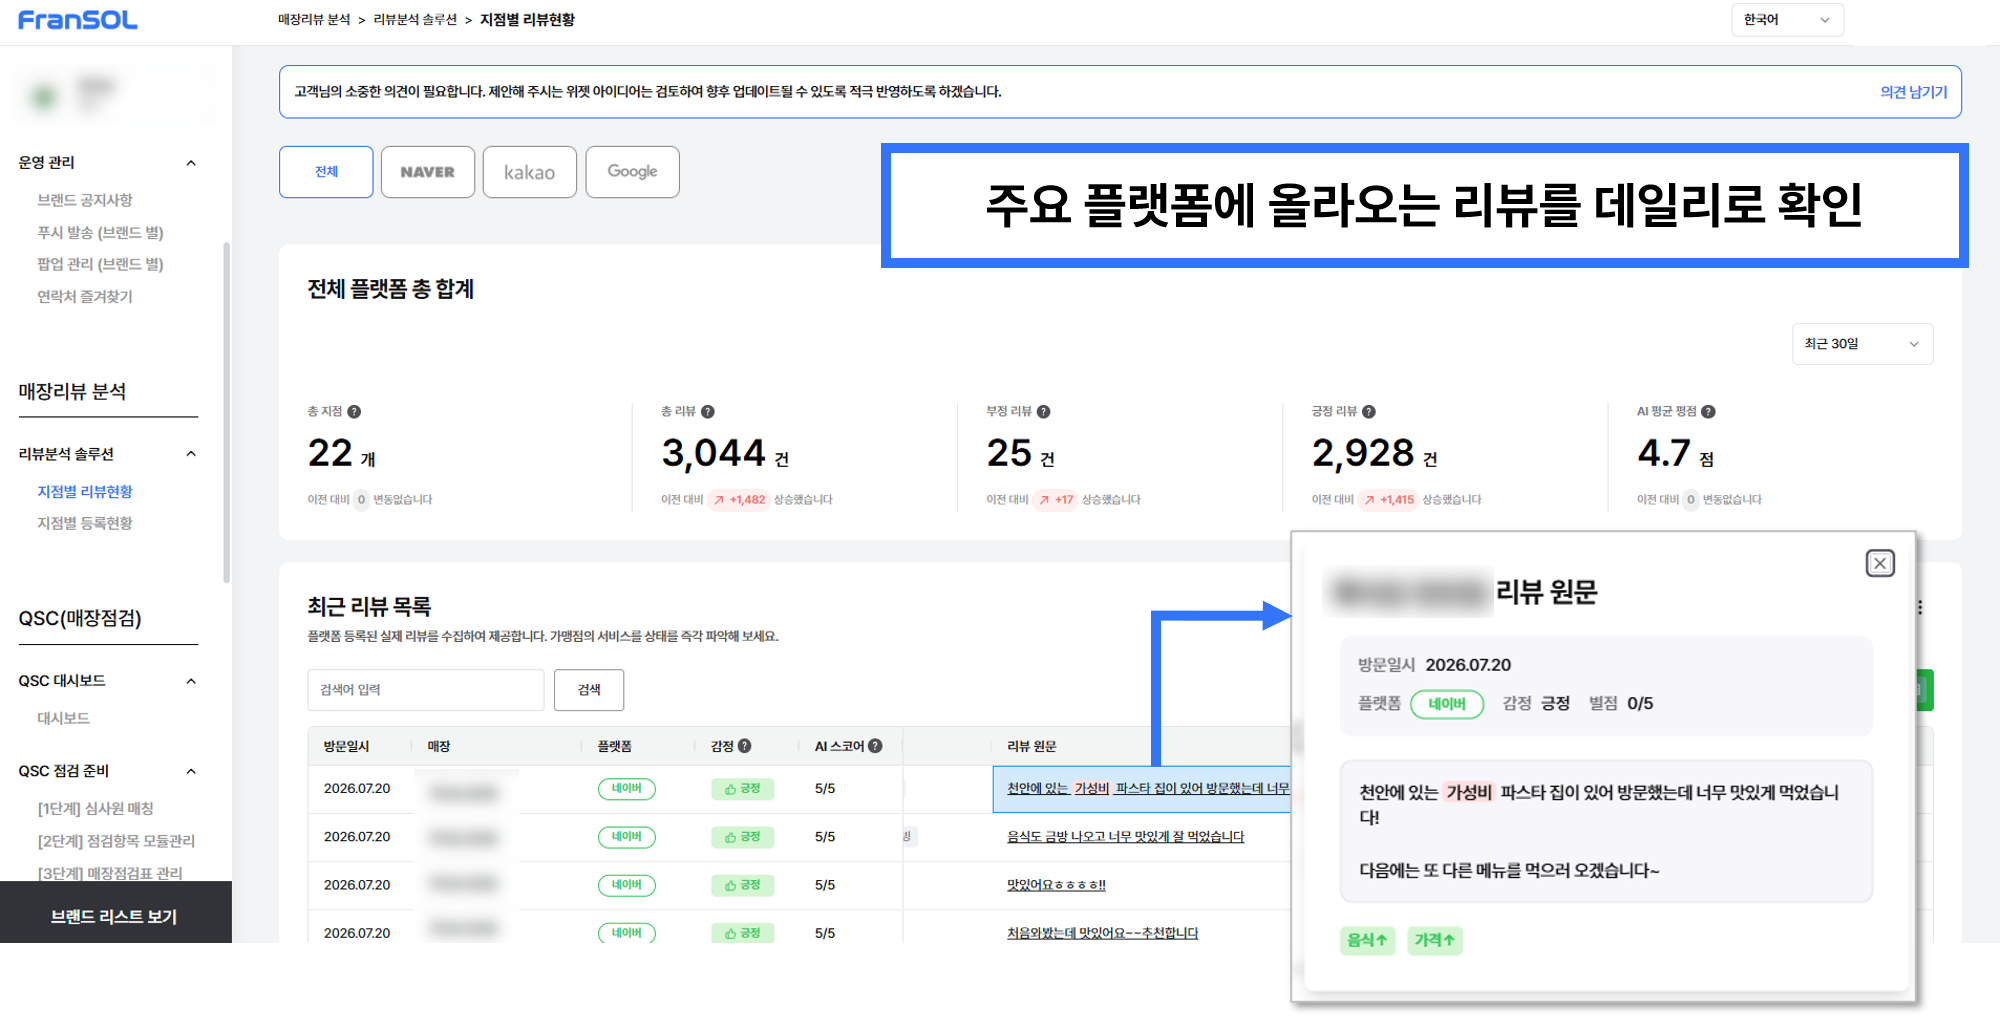Open 팝업 관리 (브랜드 별) menu item
The height and width of the screenshot is (1016, 2000).
100,264
